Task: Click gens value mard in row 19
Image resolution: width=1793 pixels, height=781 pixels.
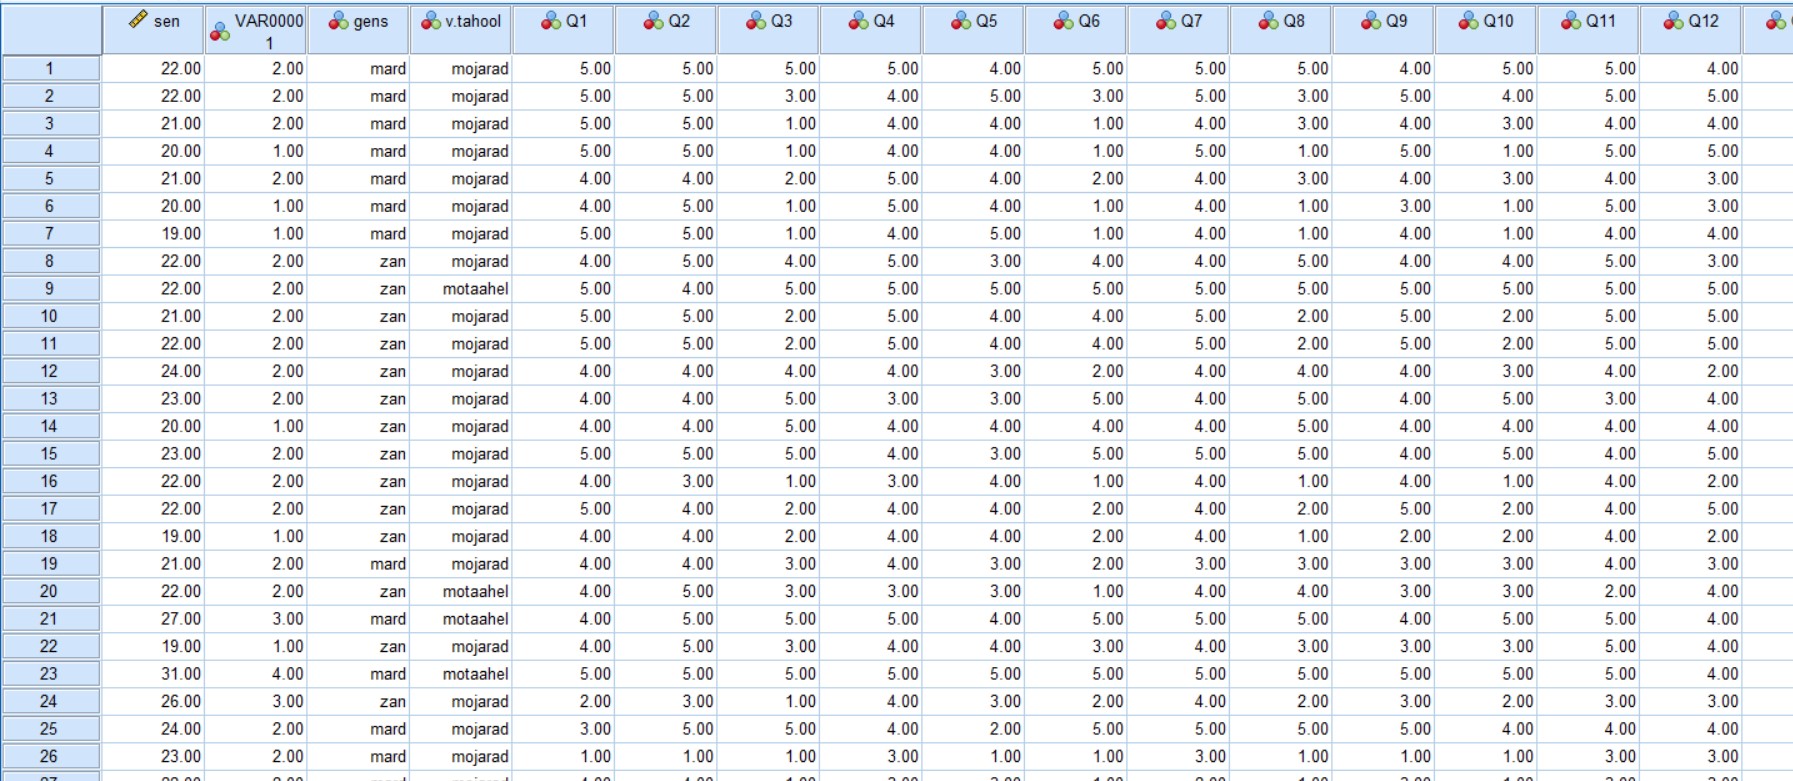Action: pyautogui.click(x=388, y=564)
